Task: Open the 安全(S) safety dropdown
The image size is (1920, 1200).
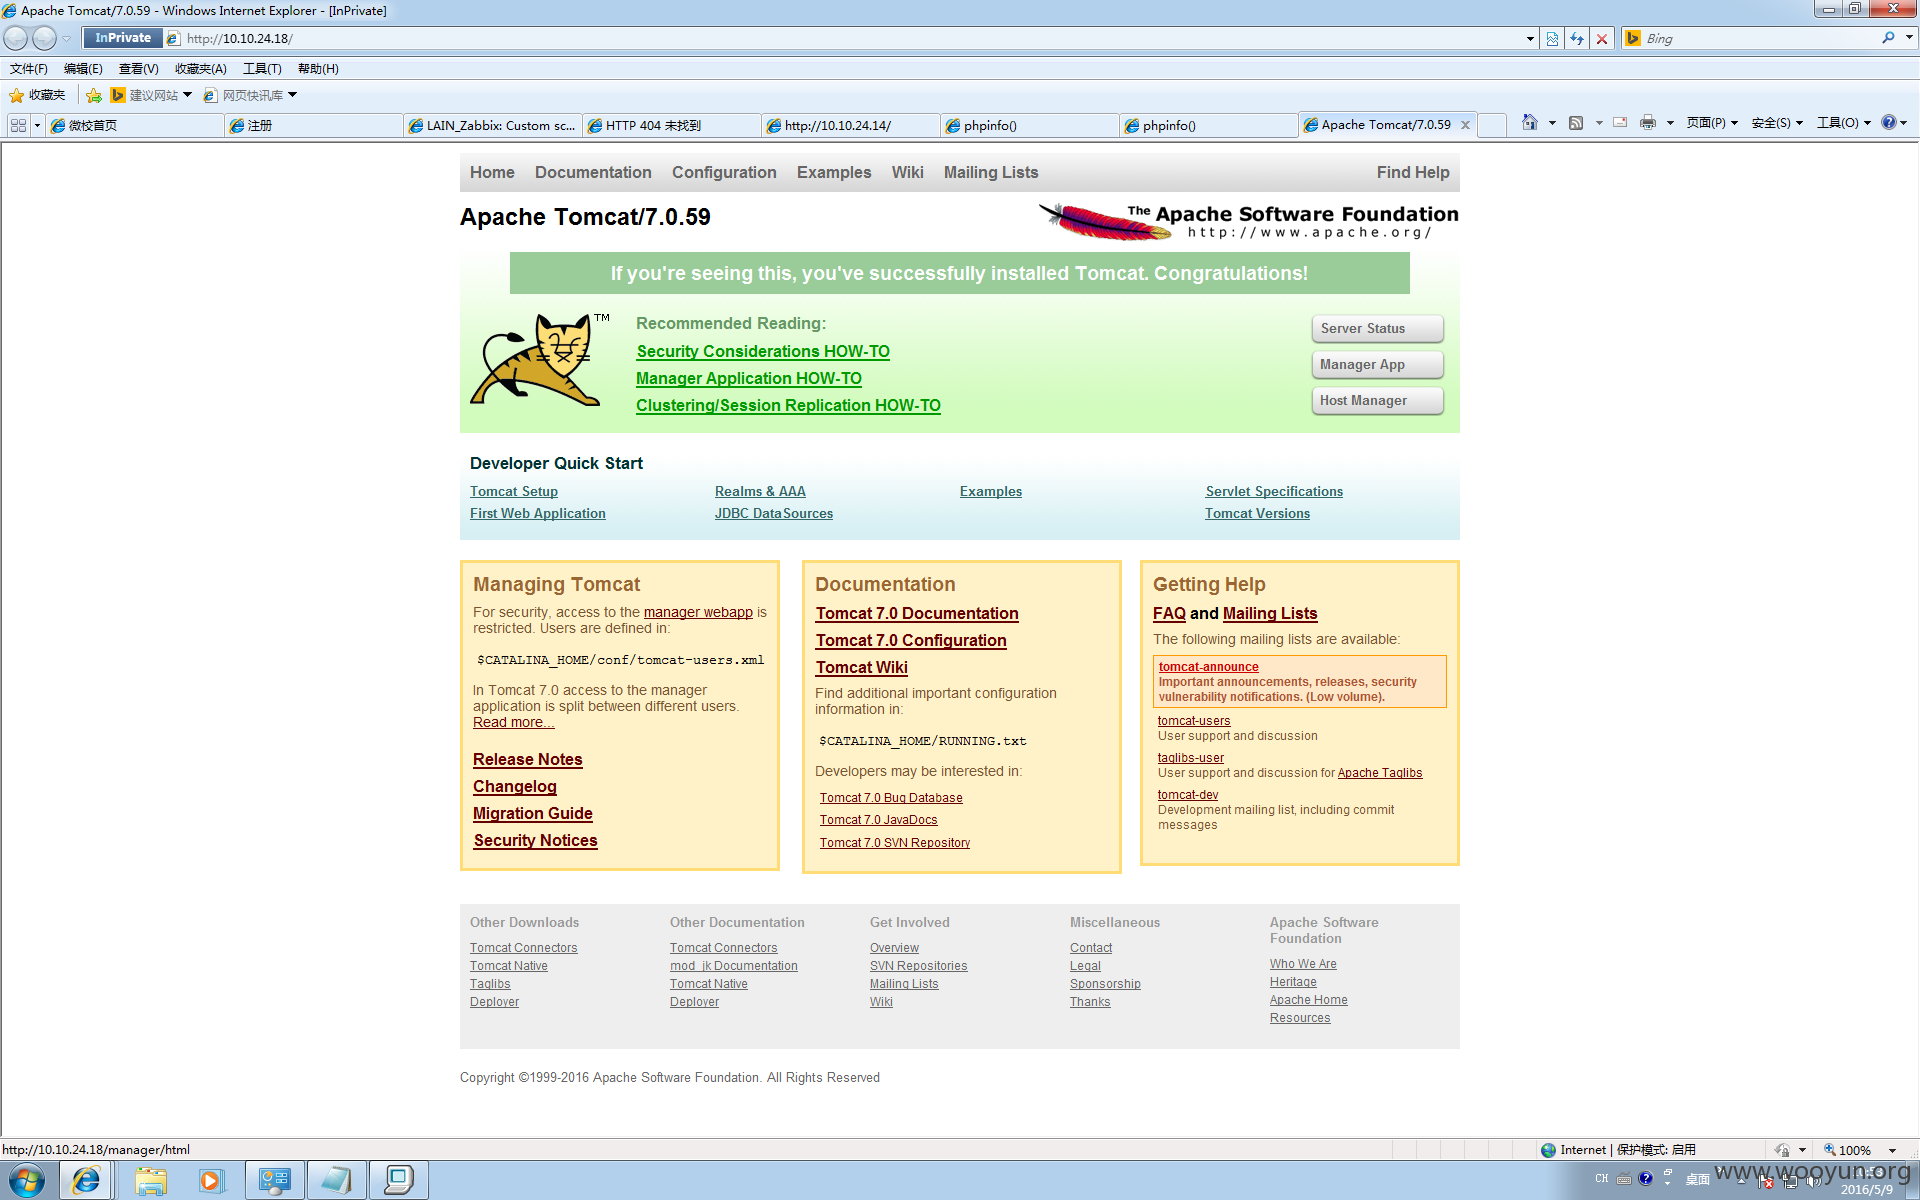Action: point(1777,122)
